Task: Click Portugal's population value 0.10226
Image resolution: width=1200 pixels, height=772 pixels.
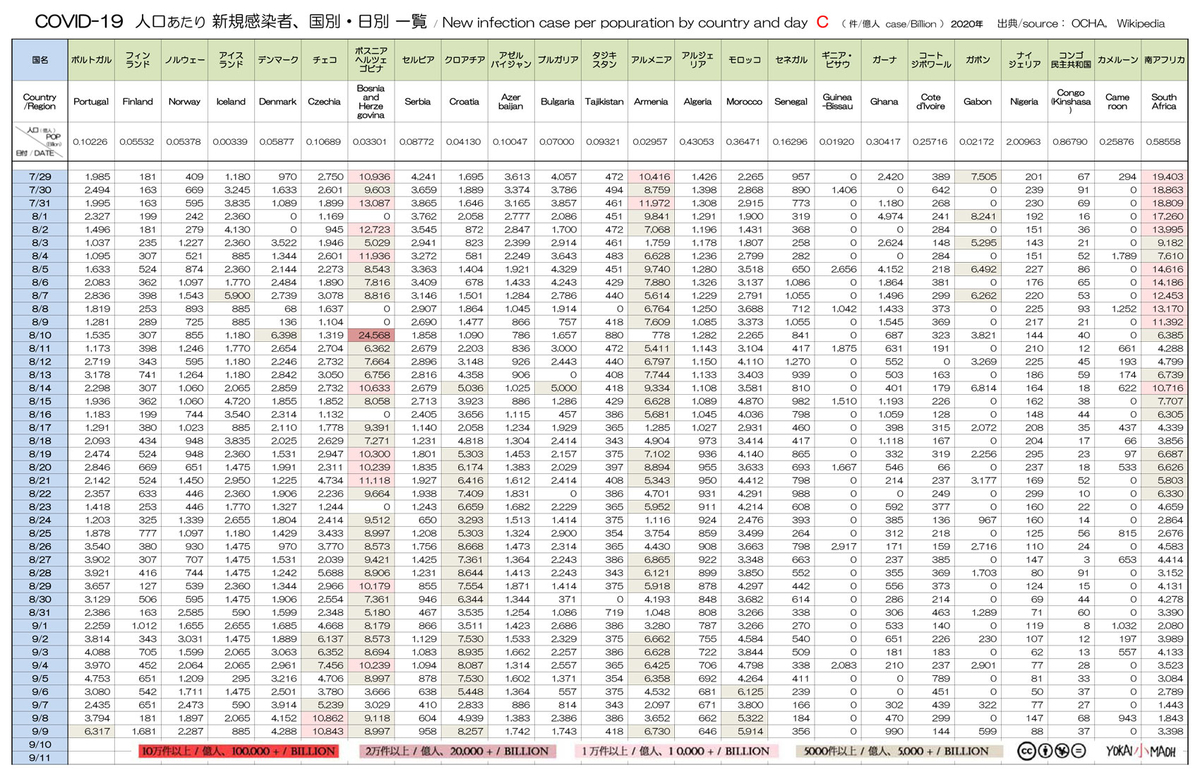Action: pyautogui.click(x=91, y=141)
